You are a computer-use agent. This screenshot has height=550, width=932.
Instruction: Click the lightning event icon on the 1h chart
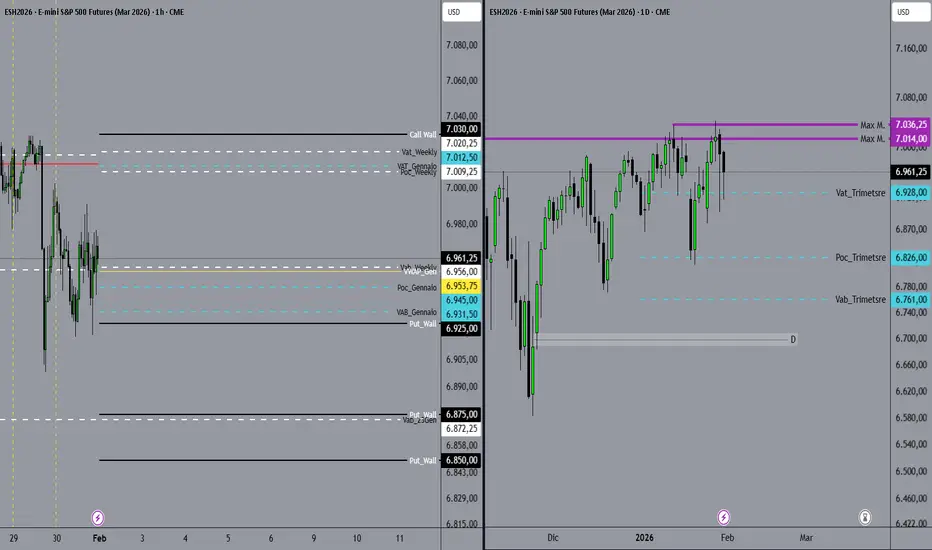point(97,518)
